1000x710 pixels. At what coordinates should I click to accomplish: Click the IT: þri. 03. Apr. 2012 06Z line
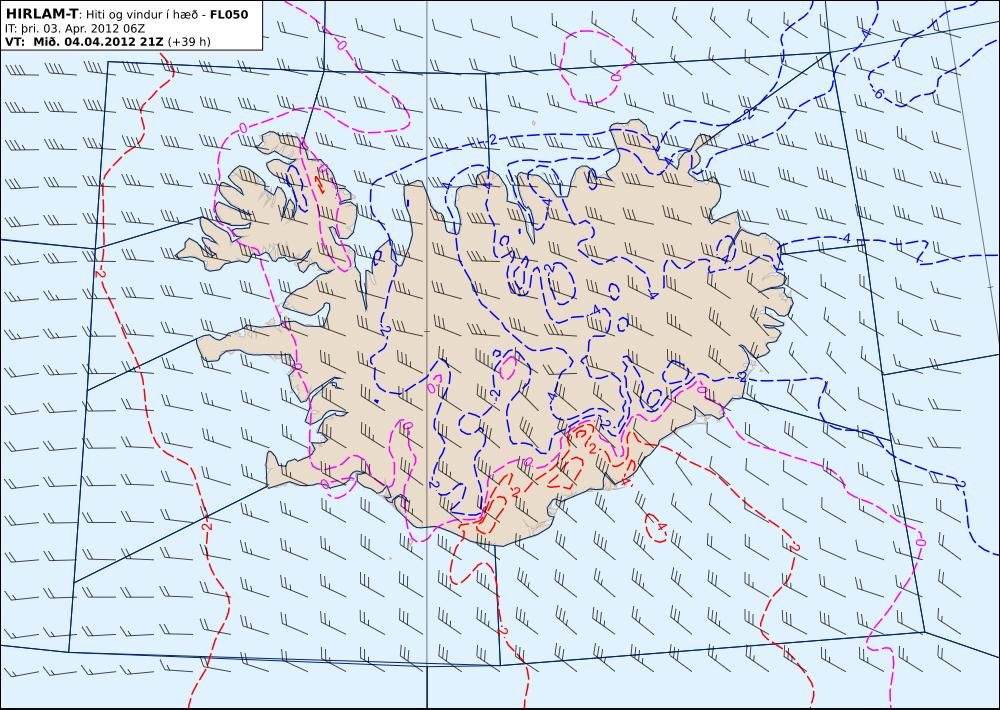click(x=74, y=28)
